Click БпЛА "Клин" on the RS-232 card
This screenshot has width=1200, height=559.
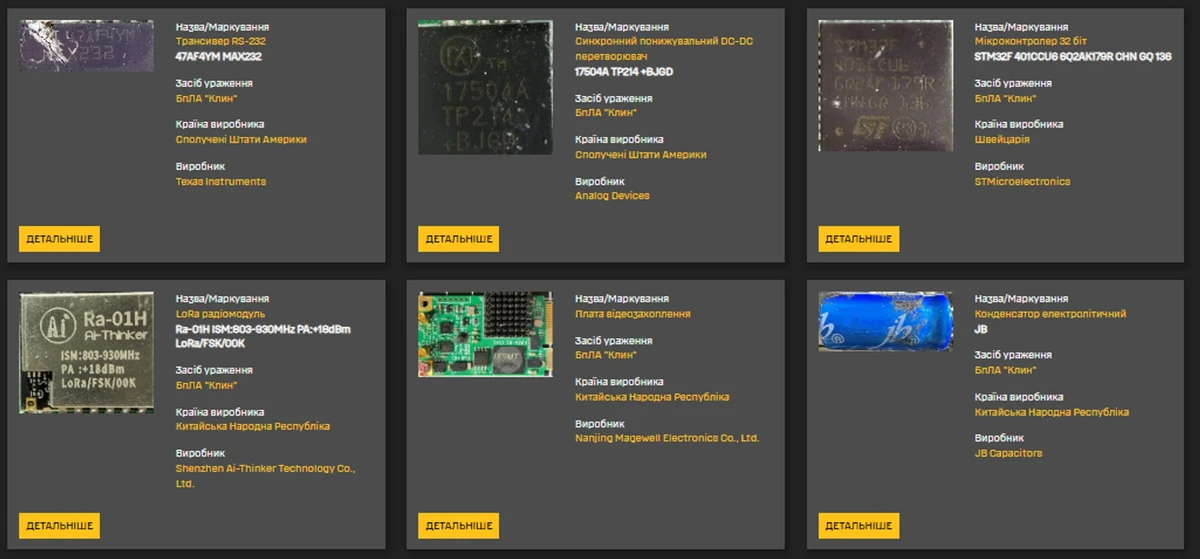point(205,98)
